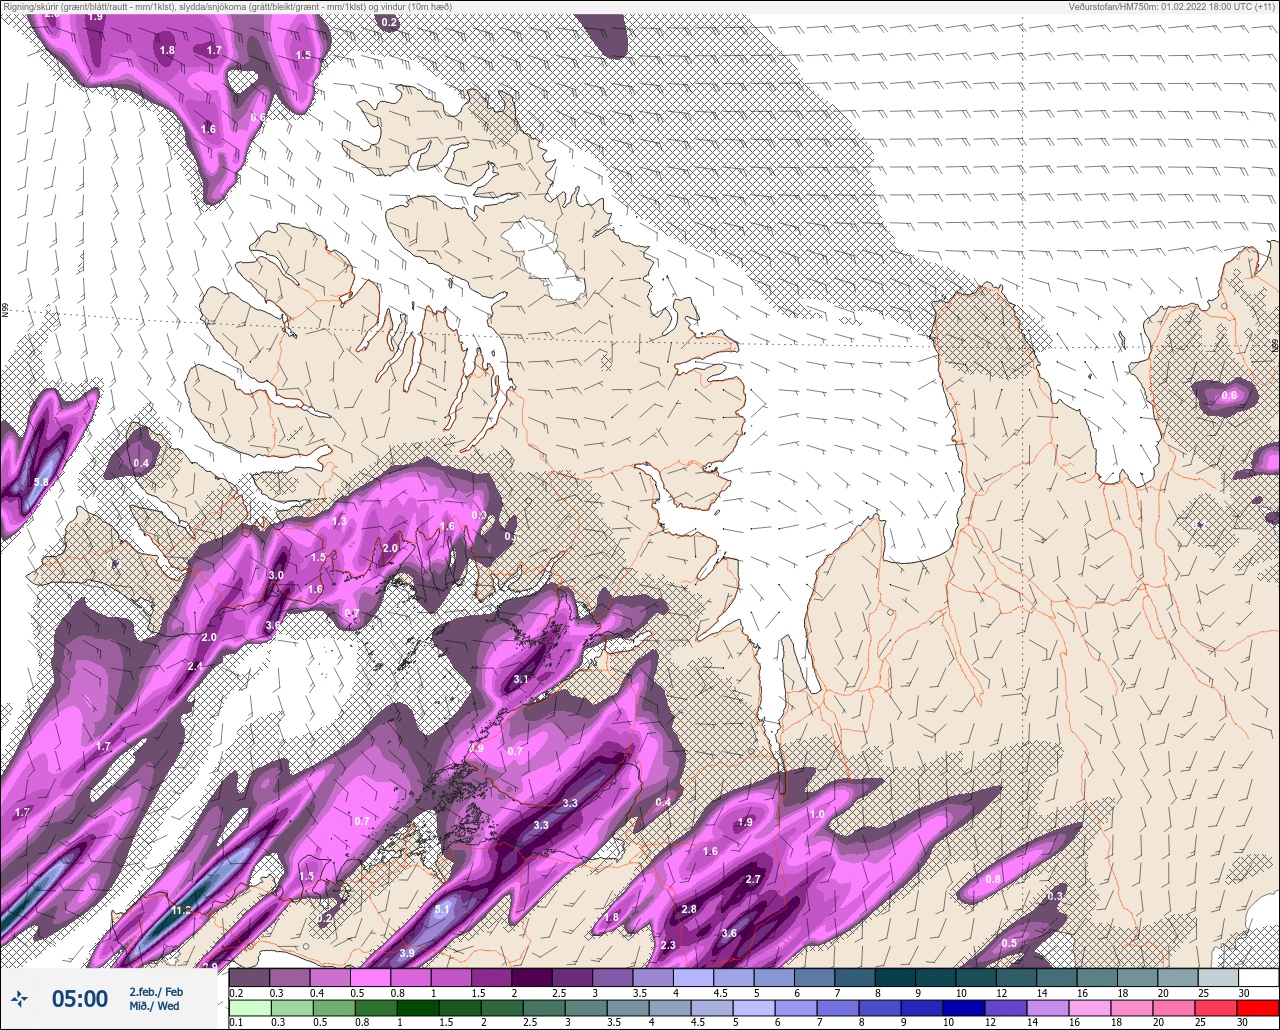This screenshot has height=1030, width=1280.
Task: Select the dark purple top legend swatch labeled 2
Action: point(531,977)
